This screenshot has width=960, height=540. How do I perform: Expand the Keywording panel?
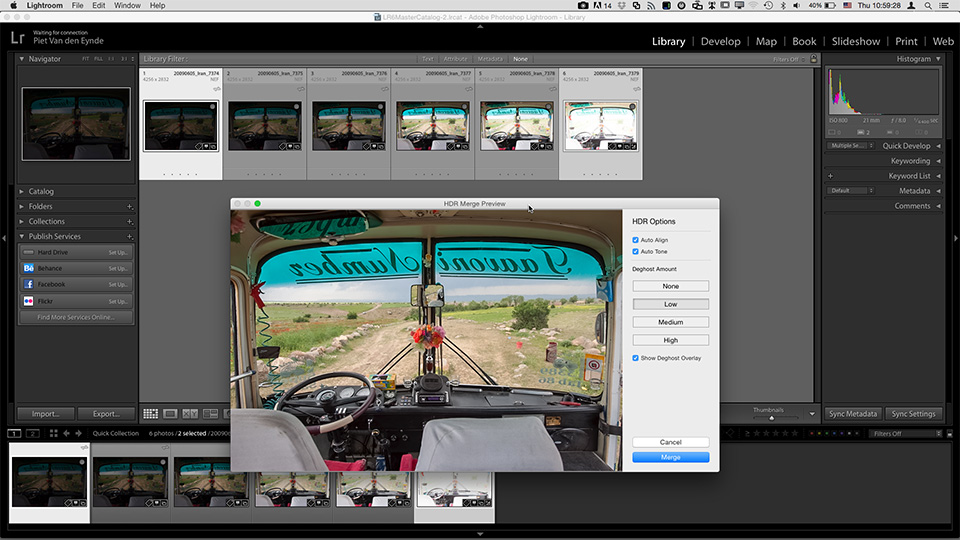tap(938, 161)
